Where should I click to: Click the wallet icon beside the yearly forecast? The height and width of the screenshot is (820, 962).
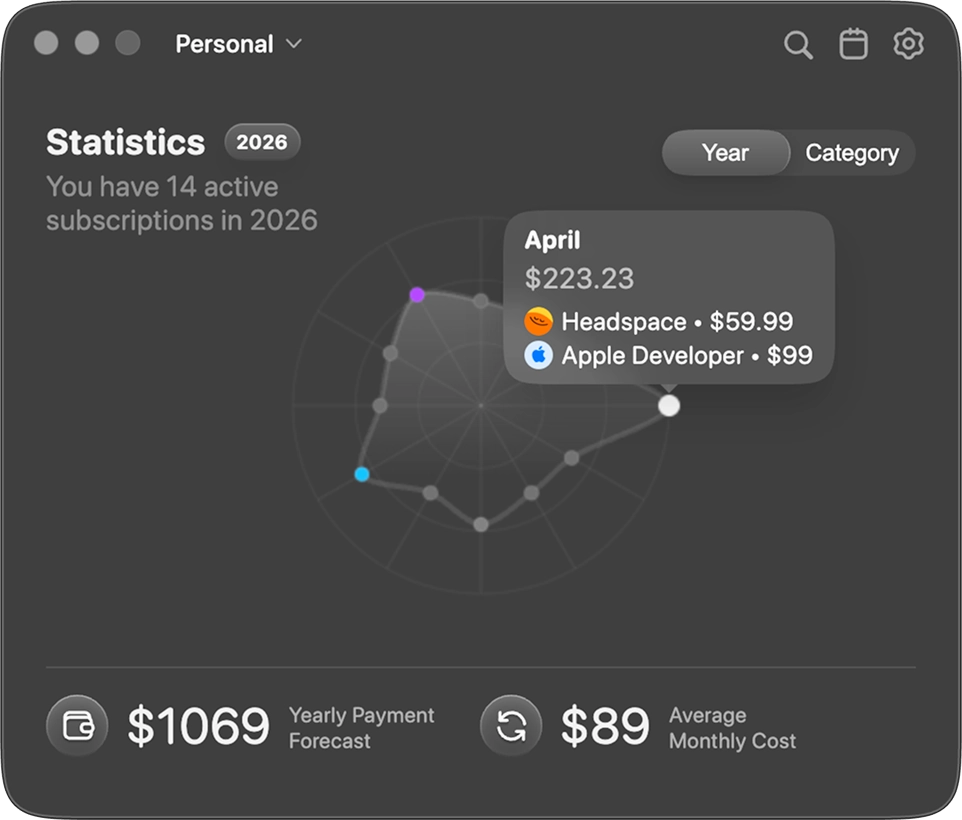point(77,727)
